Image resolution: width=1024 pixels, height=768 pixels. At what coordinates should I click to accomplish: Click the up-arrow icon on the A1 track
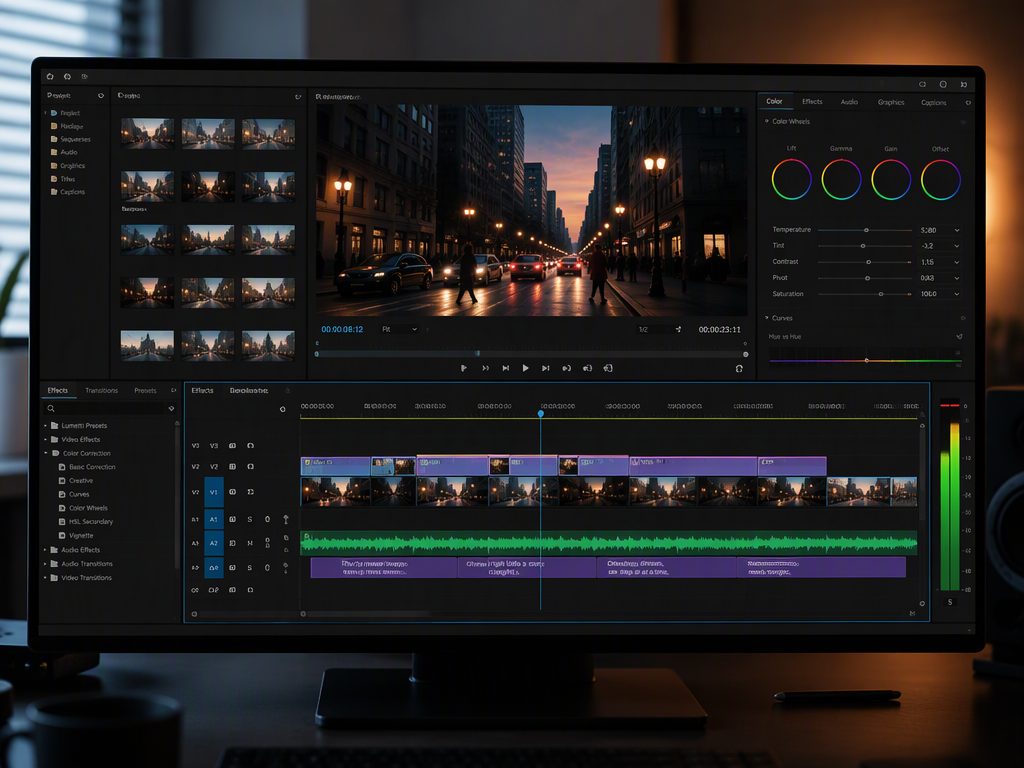tap(285, 520)
